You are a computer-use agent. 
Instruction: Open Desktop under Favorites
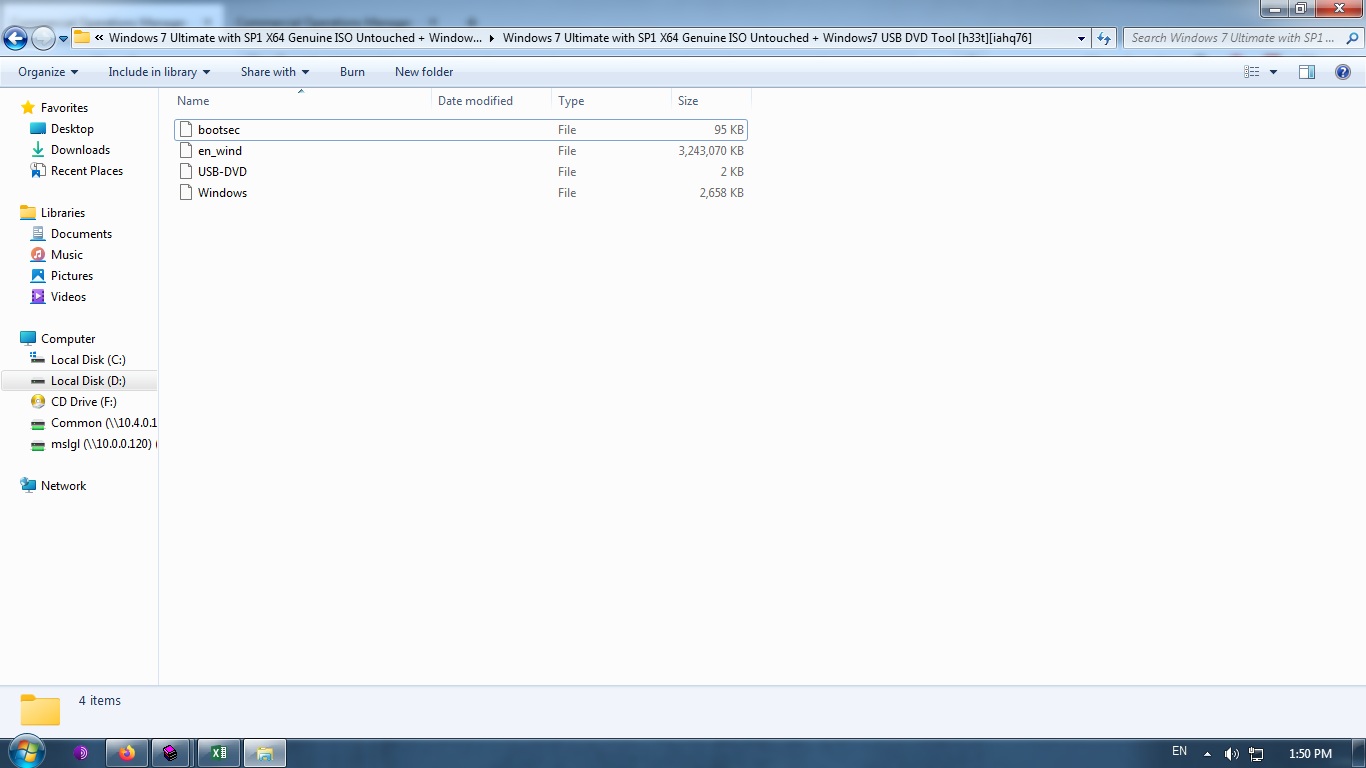(72, 129)
